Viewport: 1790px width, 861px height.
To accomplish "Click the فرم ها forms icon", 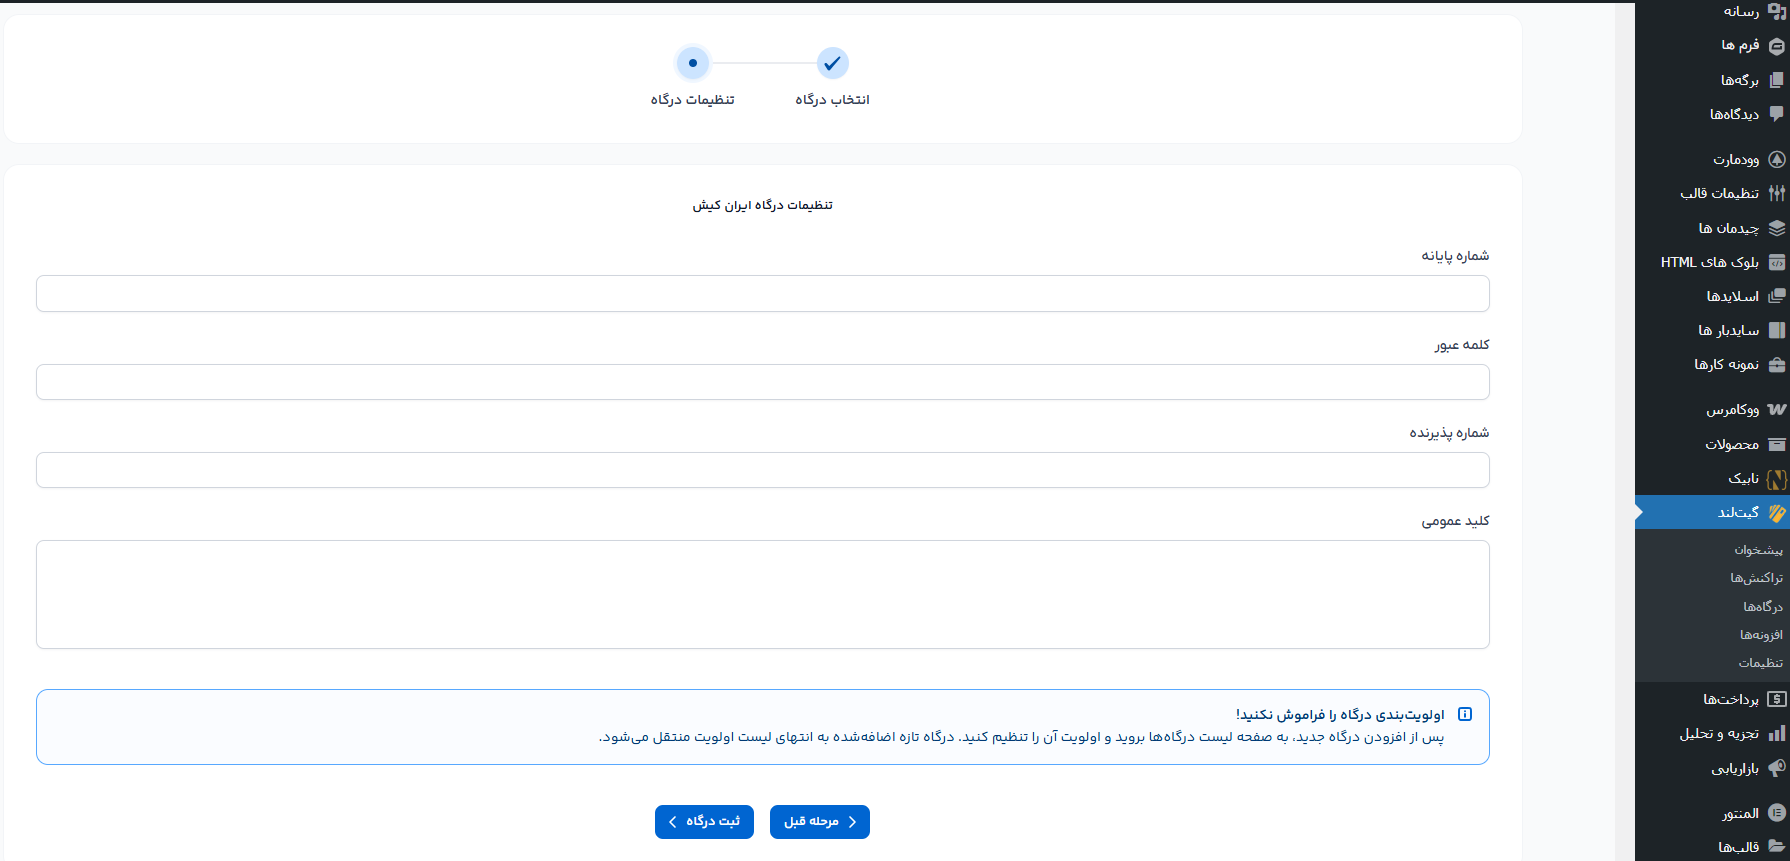I will [1776, 46].
